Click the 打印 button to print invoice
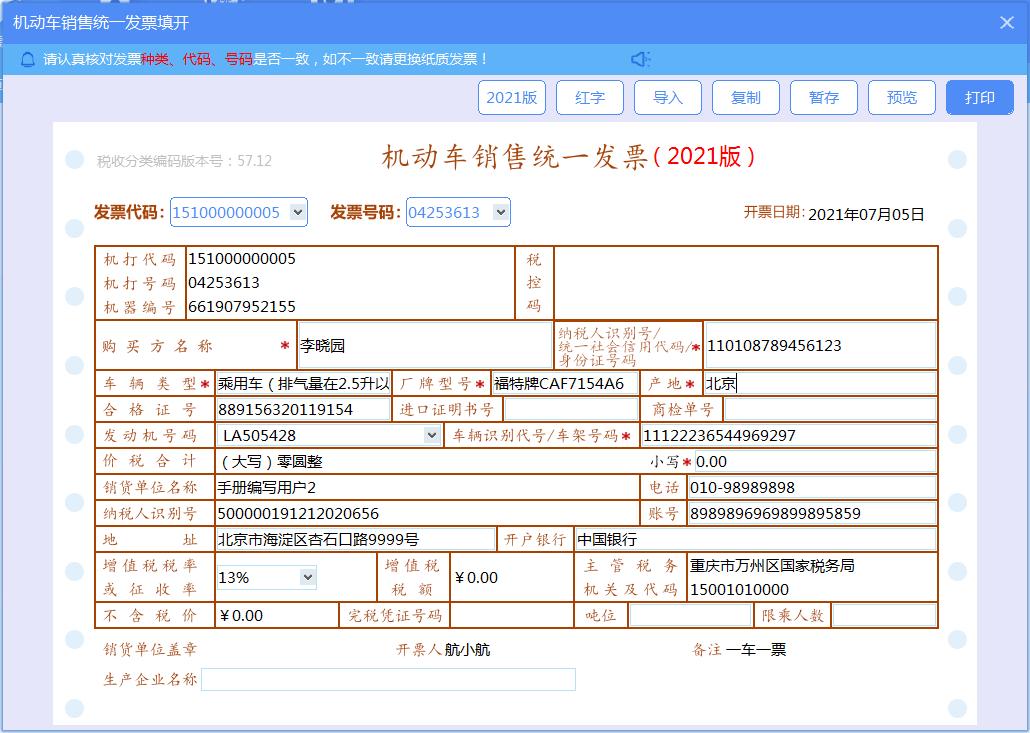This screenshot has height=733, width=1030. click(979, 97)
